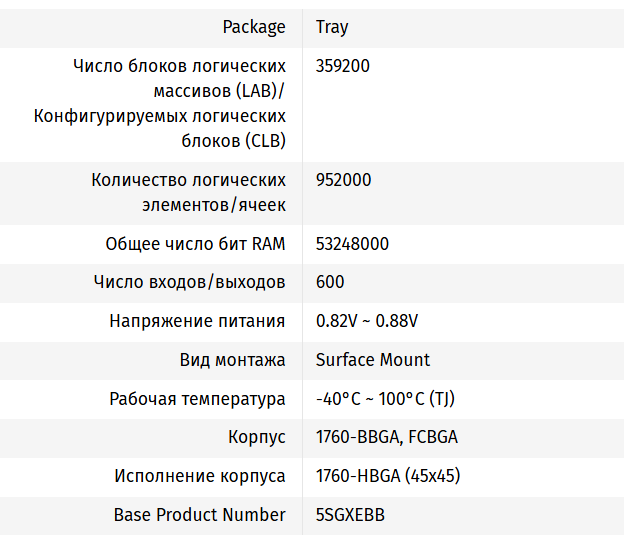
Task: Select the "1760-HBGA (45x45)" value
Action: point(388,476)
